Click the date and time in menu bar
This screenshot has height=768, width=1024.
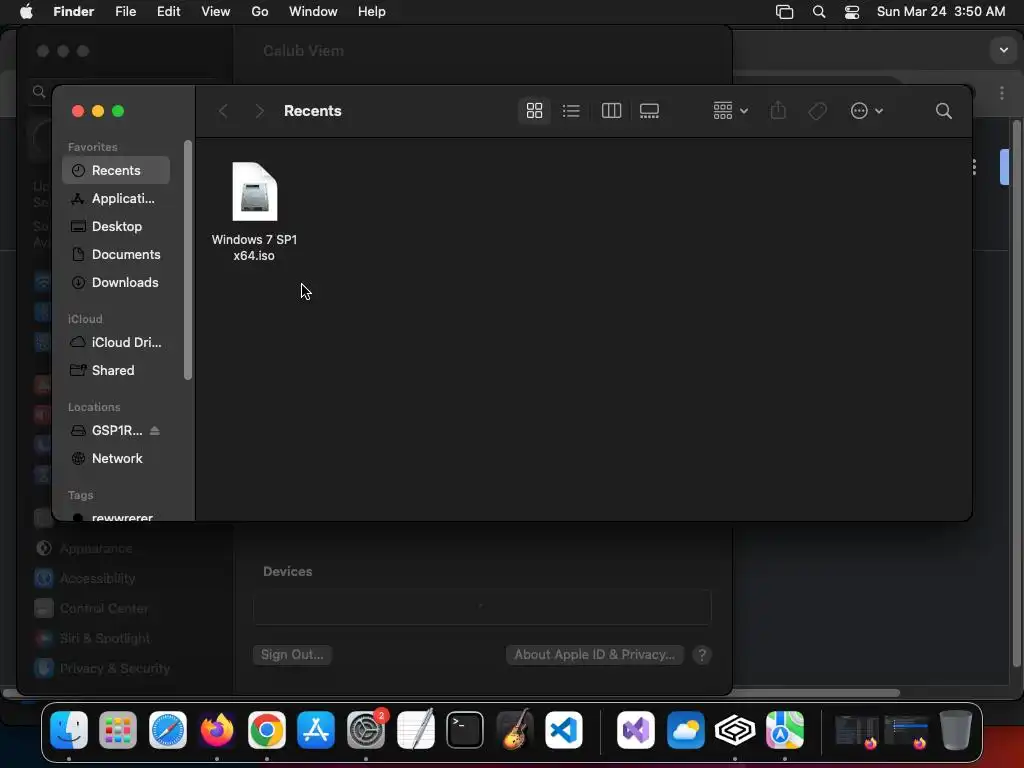940,12
